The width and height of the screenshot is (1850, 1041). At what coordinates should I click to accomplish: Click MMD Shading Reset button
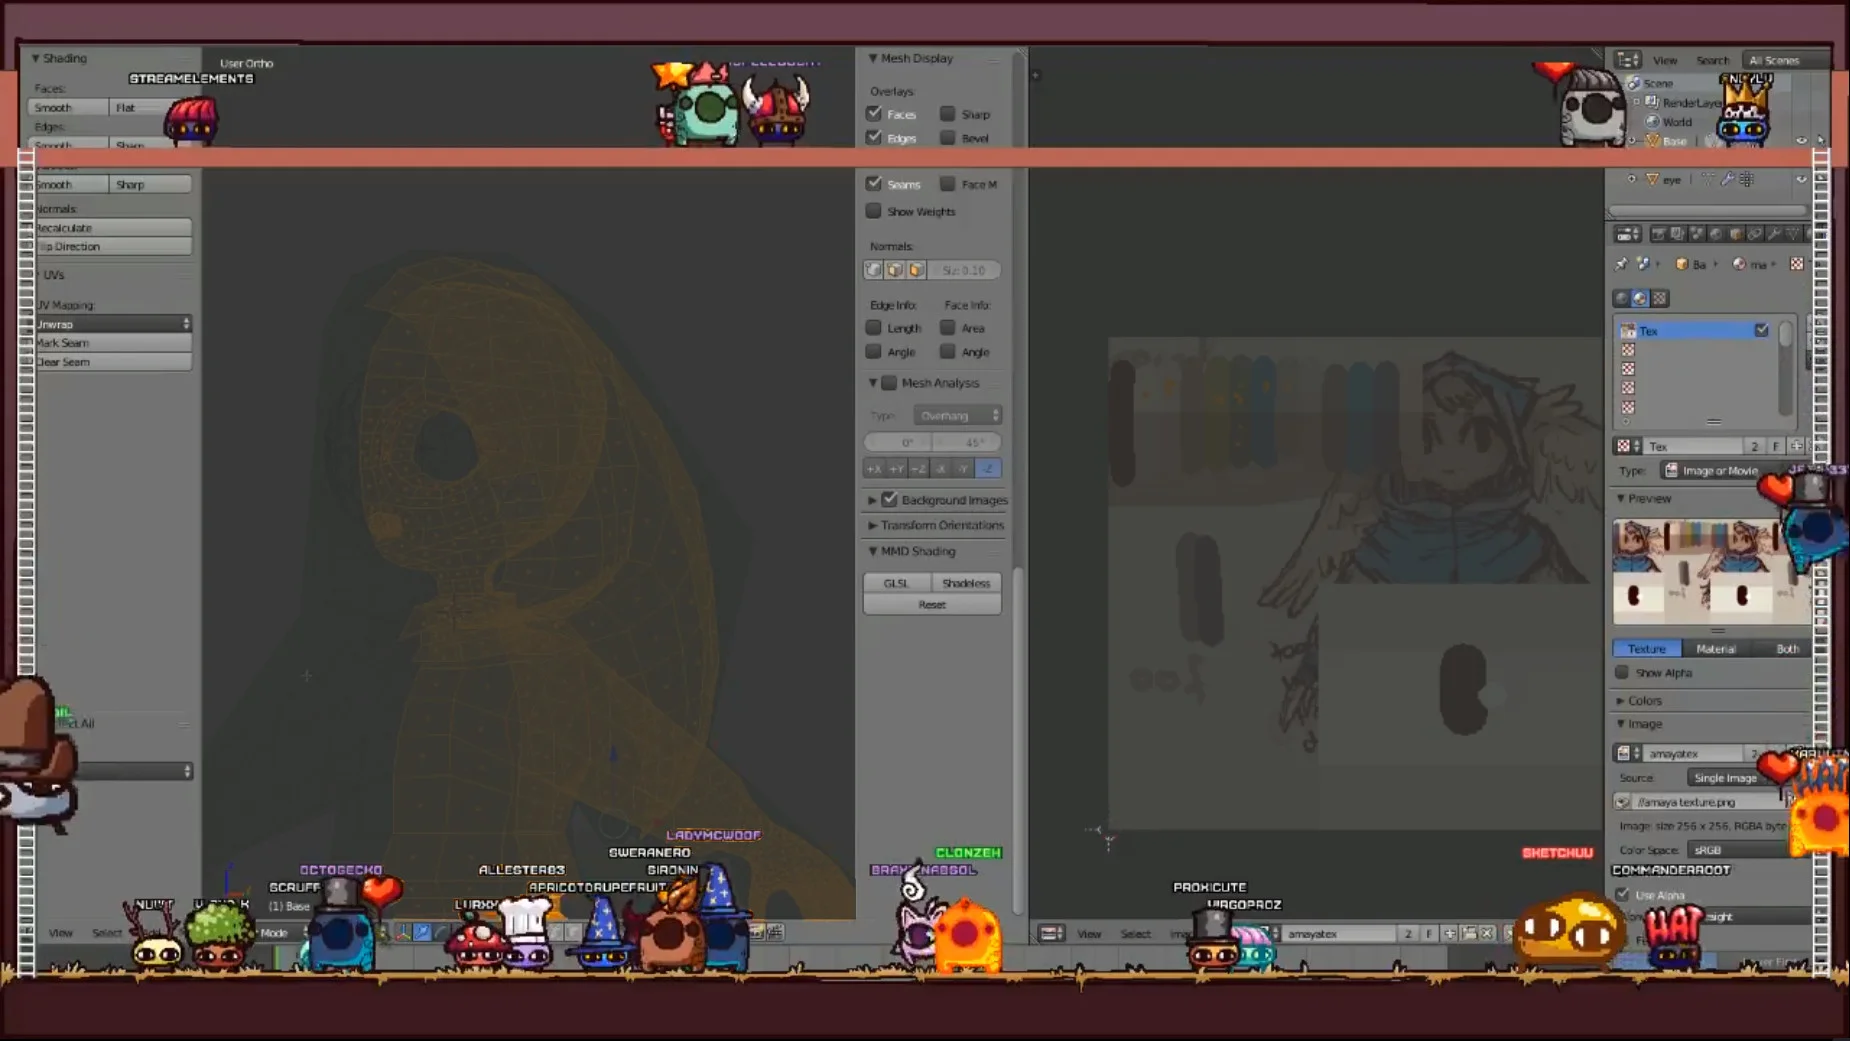pos(932,604)
